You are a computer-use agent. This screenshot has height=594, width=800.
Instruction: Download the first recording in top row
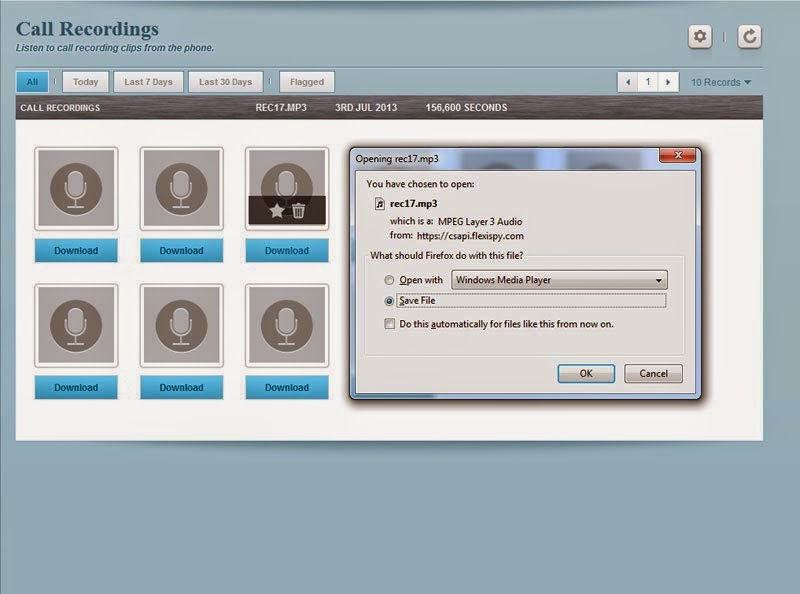76,251
